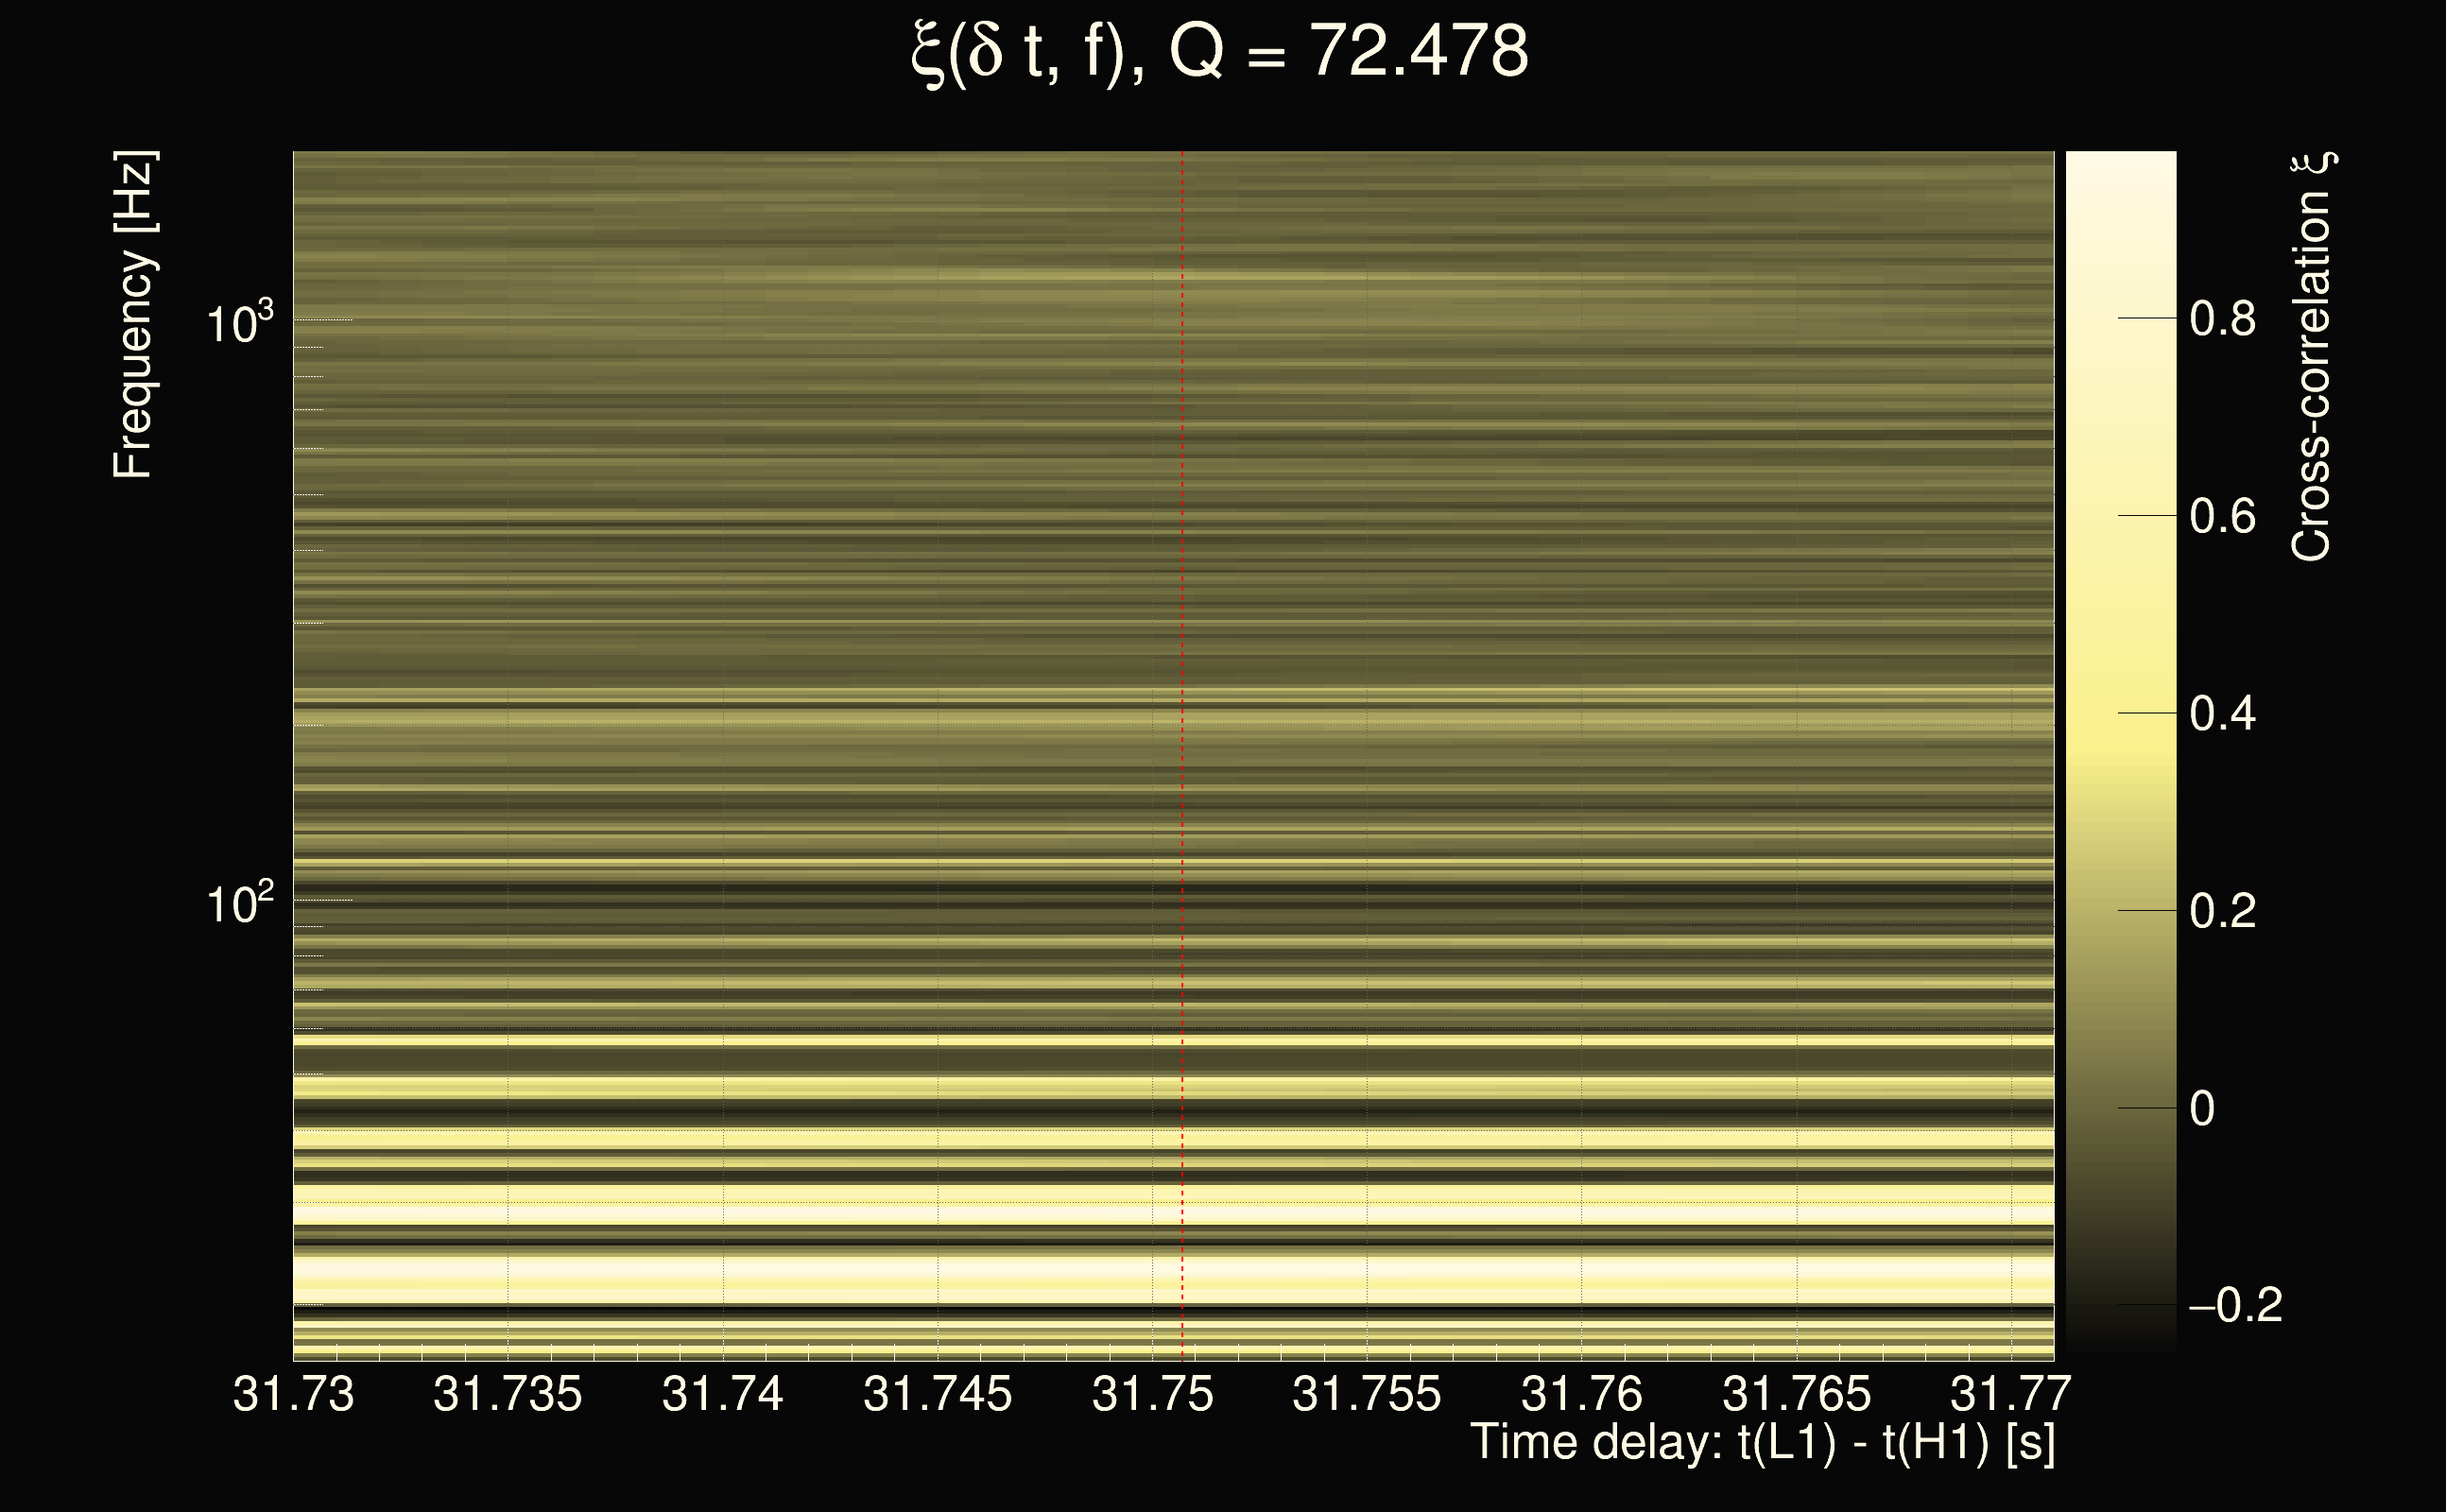The image size is (2446, 1512).
Task: Click the 0.4 mark on the colorbar
Action: pyautogui.click(x=2222, y=714)
